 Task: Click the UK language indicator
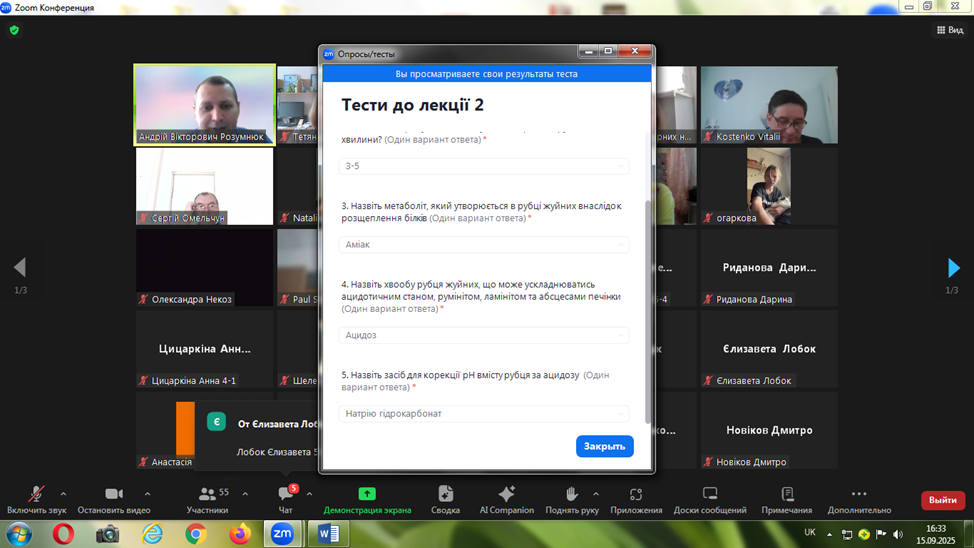point(810,532)
